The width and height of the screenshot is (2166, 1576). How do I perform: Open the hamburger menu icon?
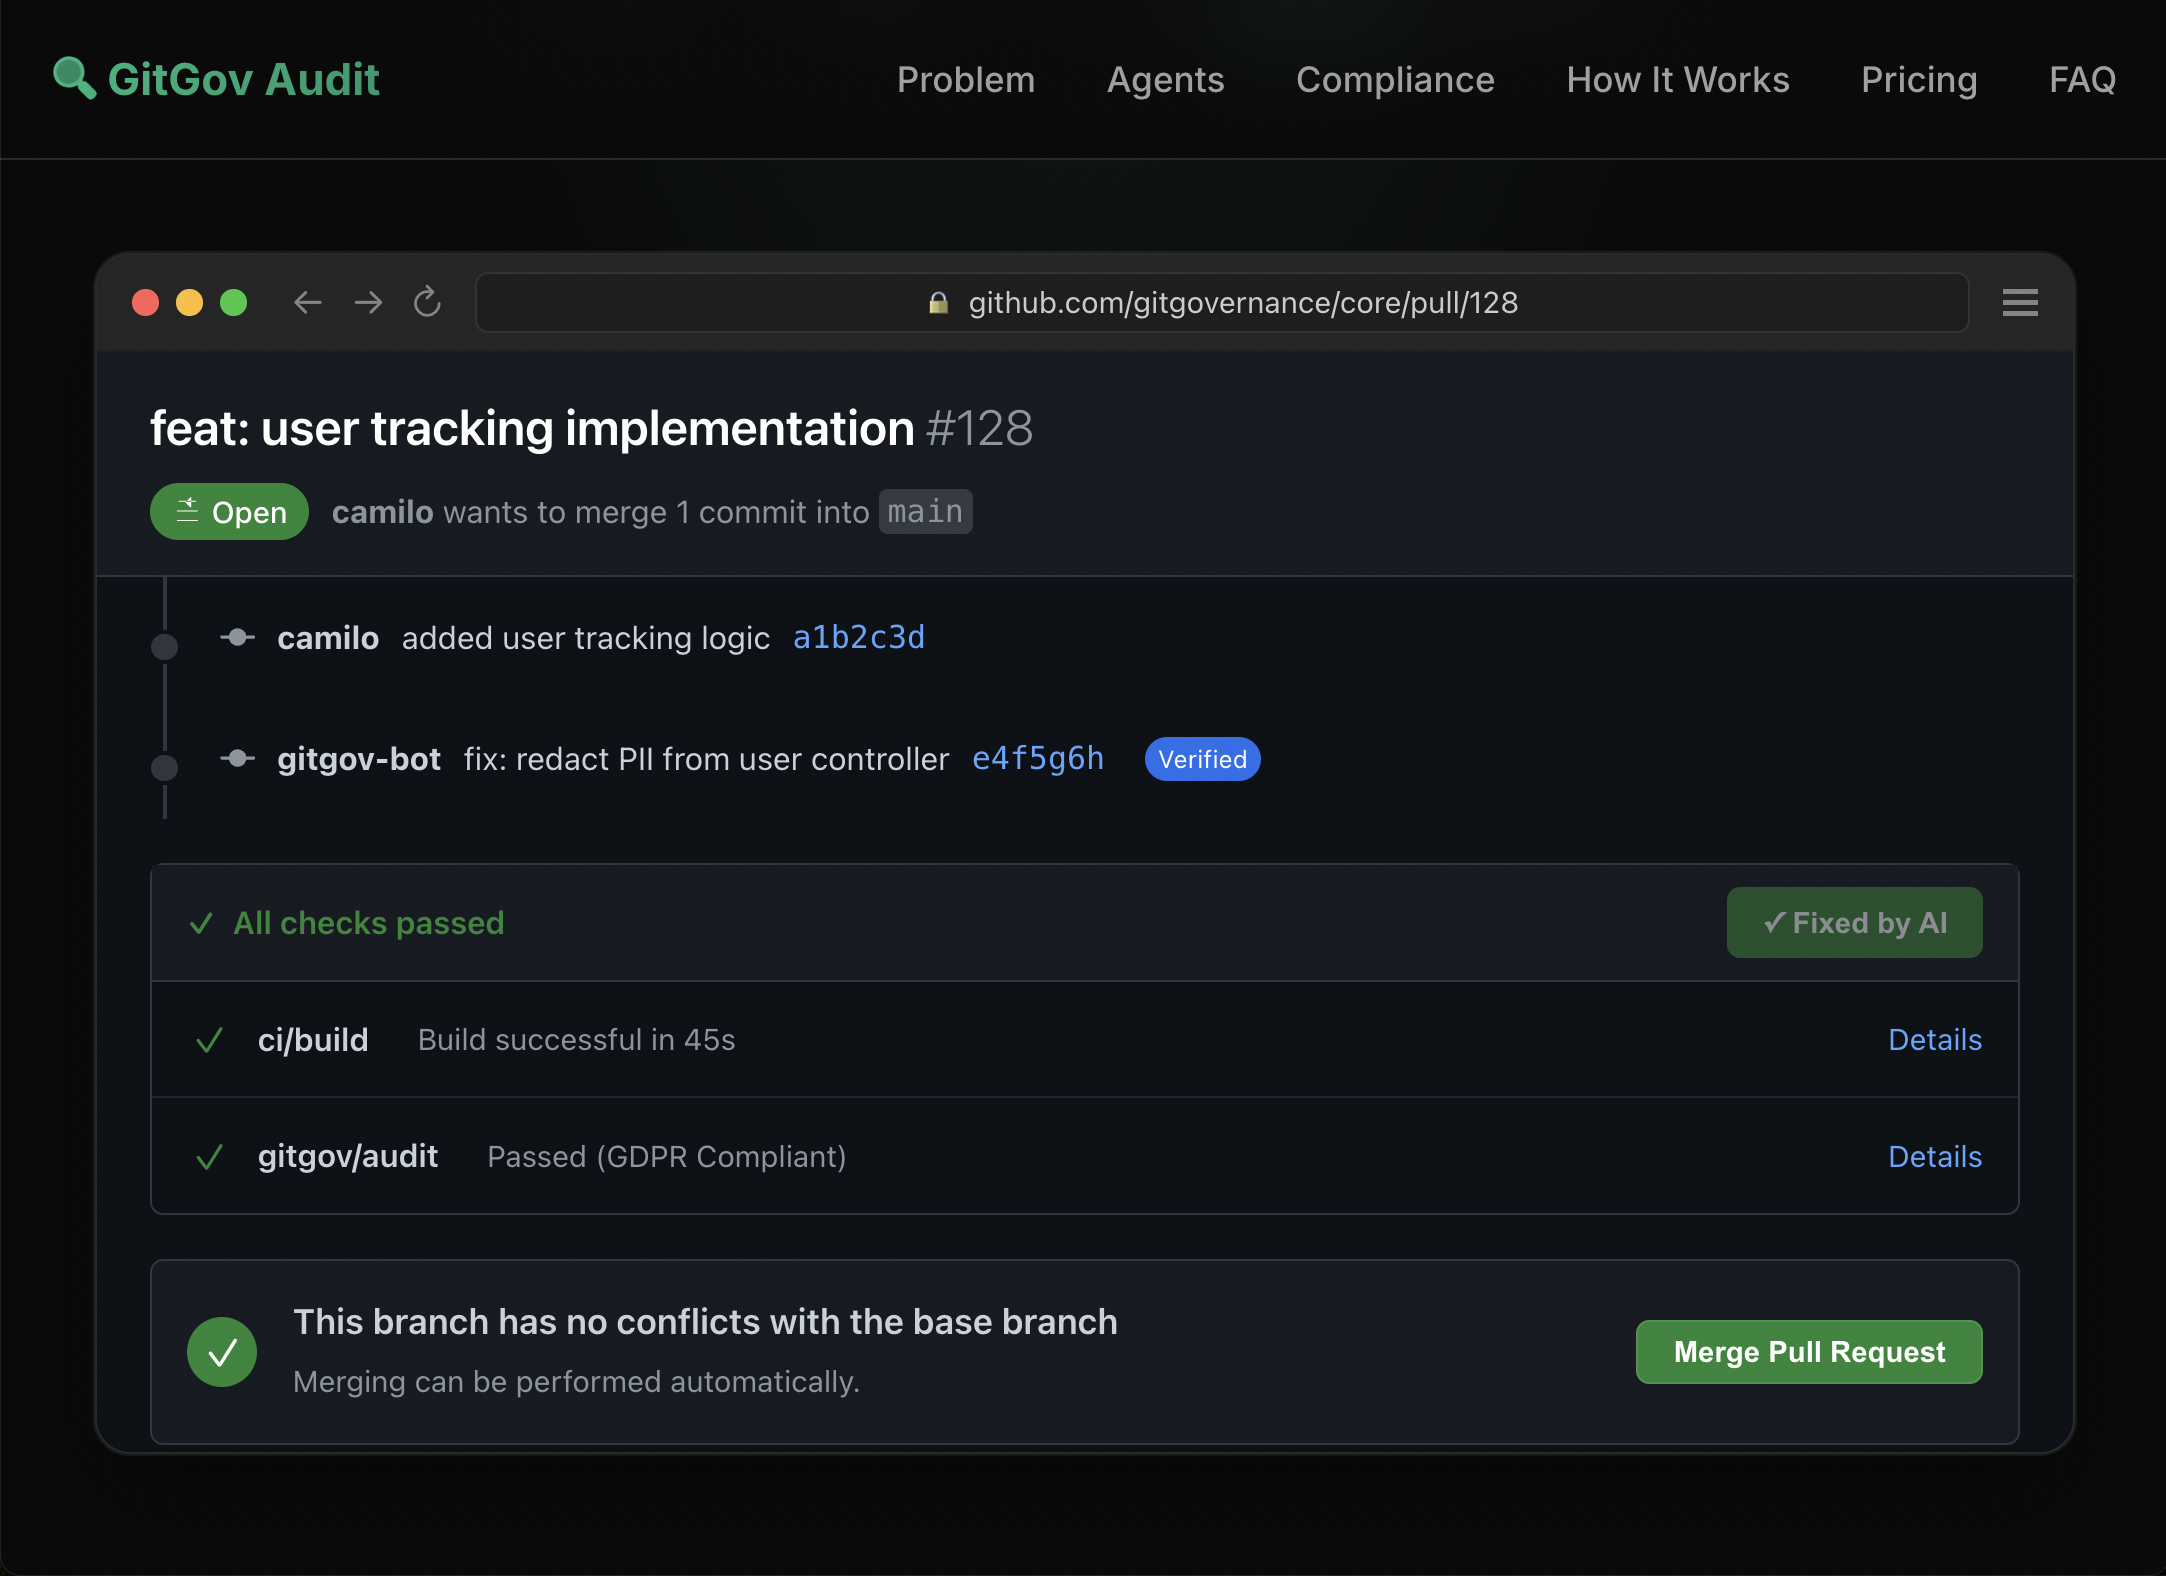pyautogui.click(x=2019, y=302)
